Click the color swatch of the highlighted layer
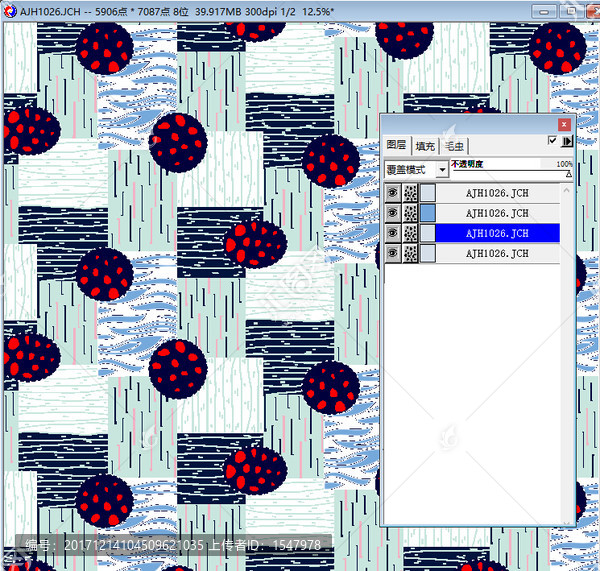 tap(428, 233)
